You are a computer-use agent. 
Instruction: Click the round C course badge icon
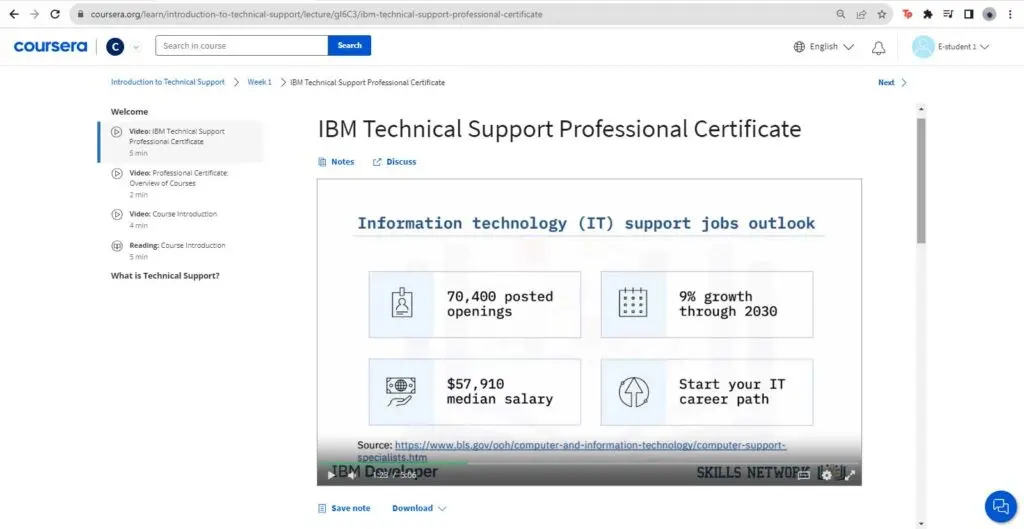(115, 46)
